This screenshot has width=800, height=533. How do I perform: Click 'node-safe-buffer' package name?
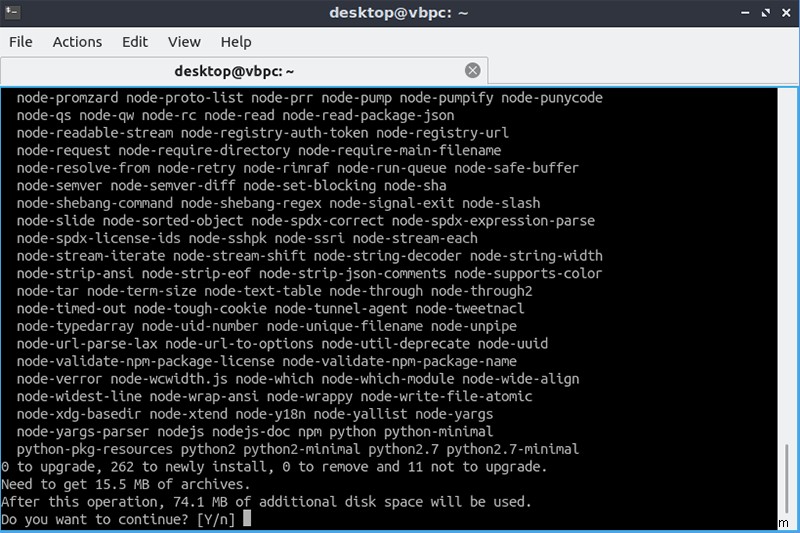[516, 168]
